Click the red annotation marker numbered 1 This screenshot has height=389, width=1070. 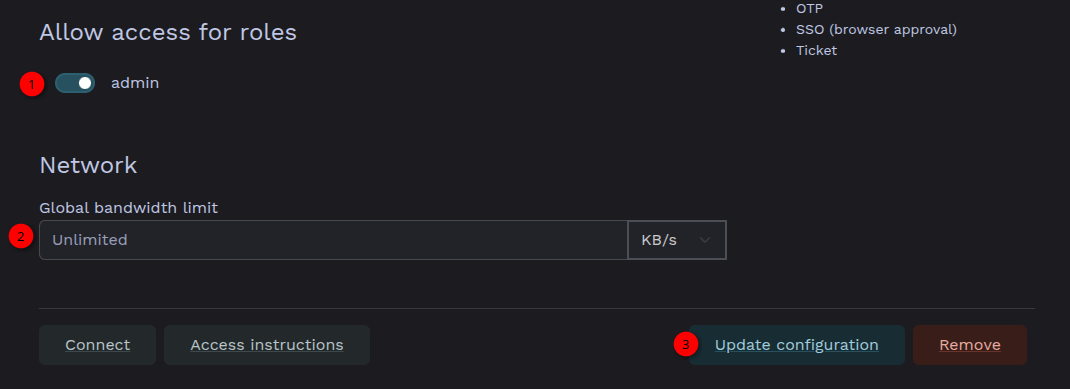pos(31,85)
